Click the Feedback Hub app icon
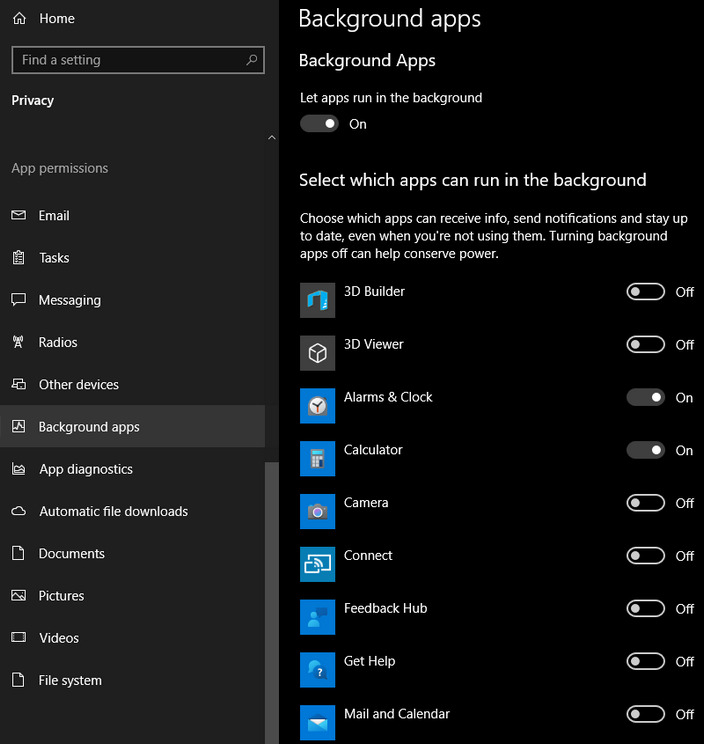This screenshot has width=704, height=744. [x=317, y=617]
